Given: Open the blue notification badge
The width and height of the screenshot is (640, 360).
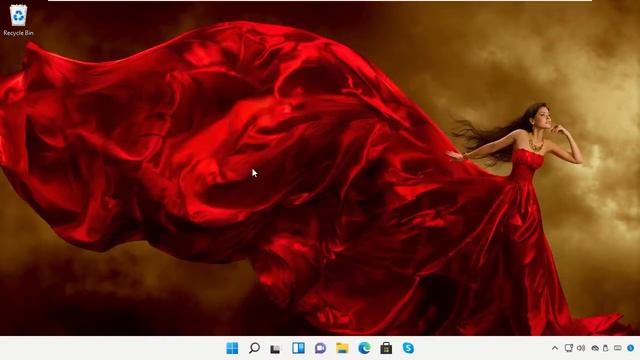Looking at the screenshot, I should coord(631,348).
